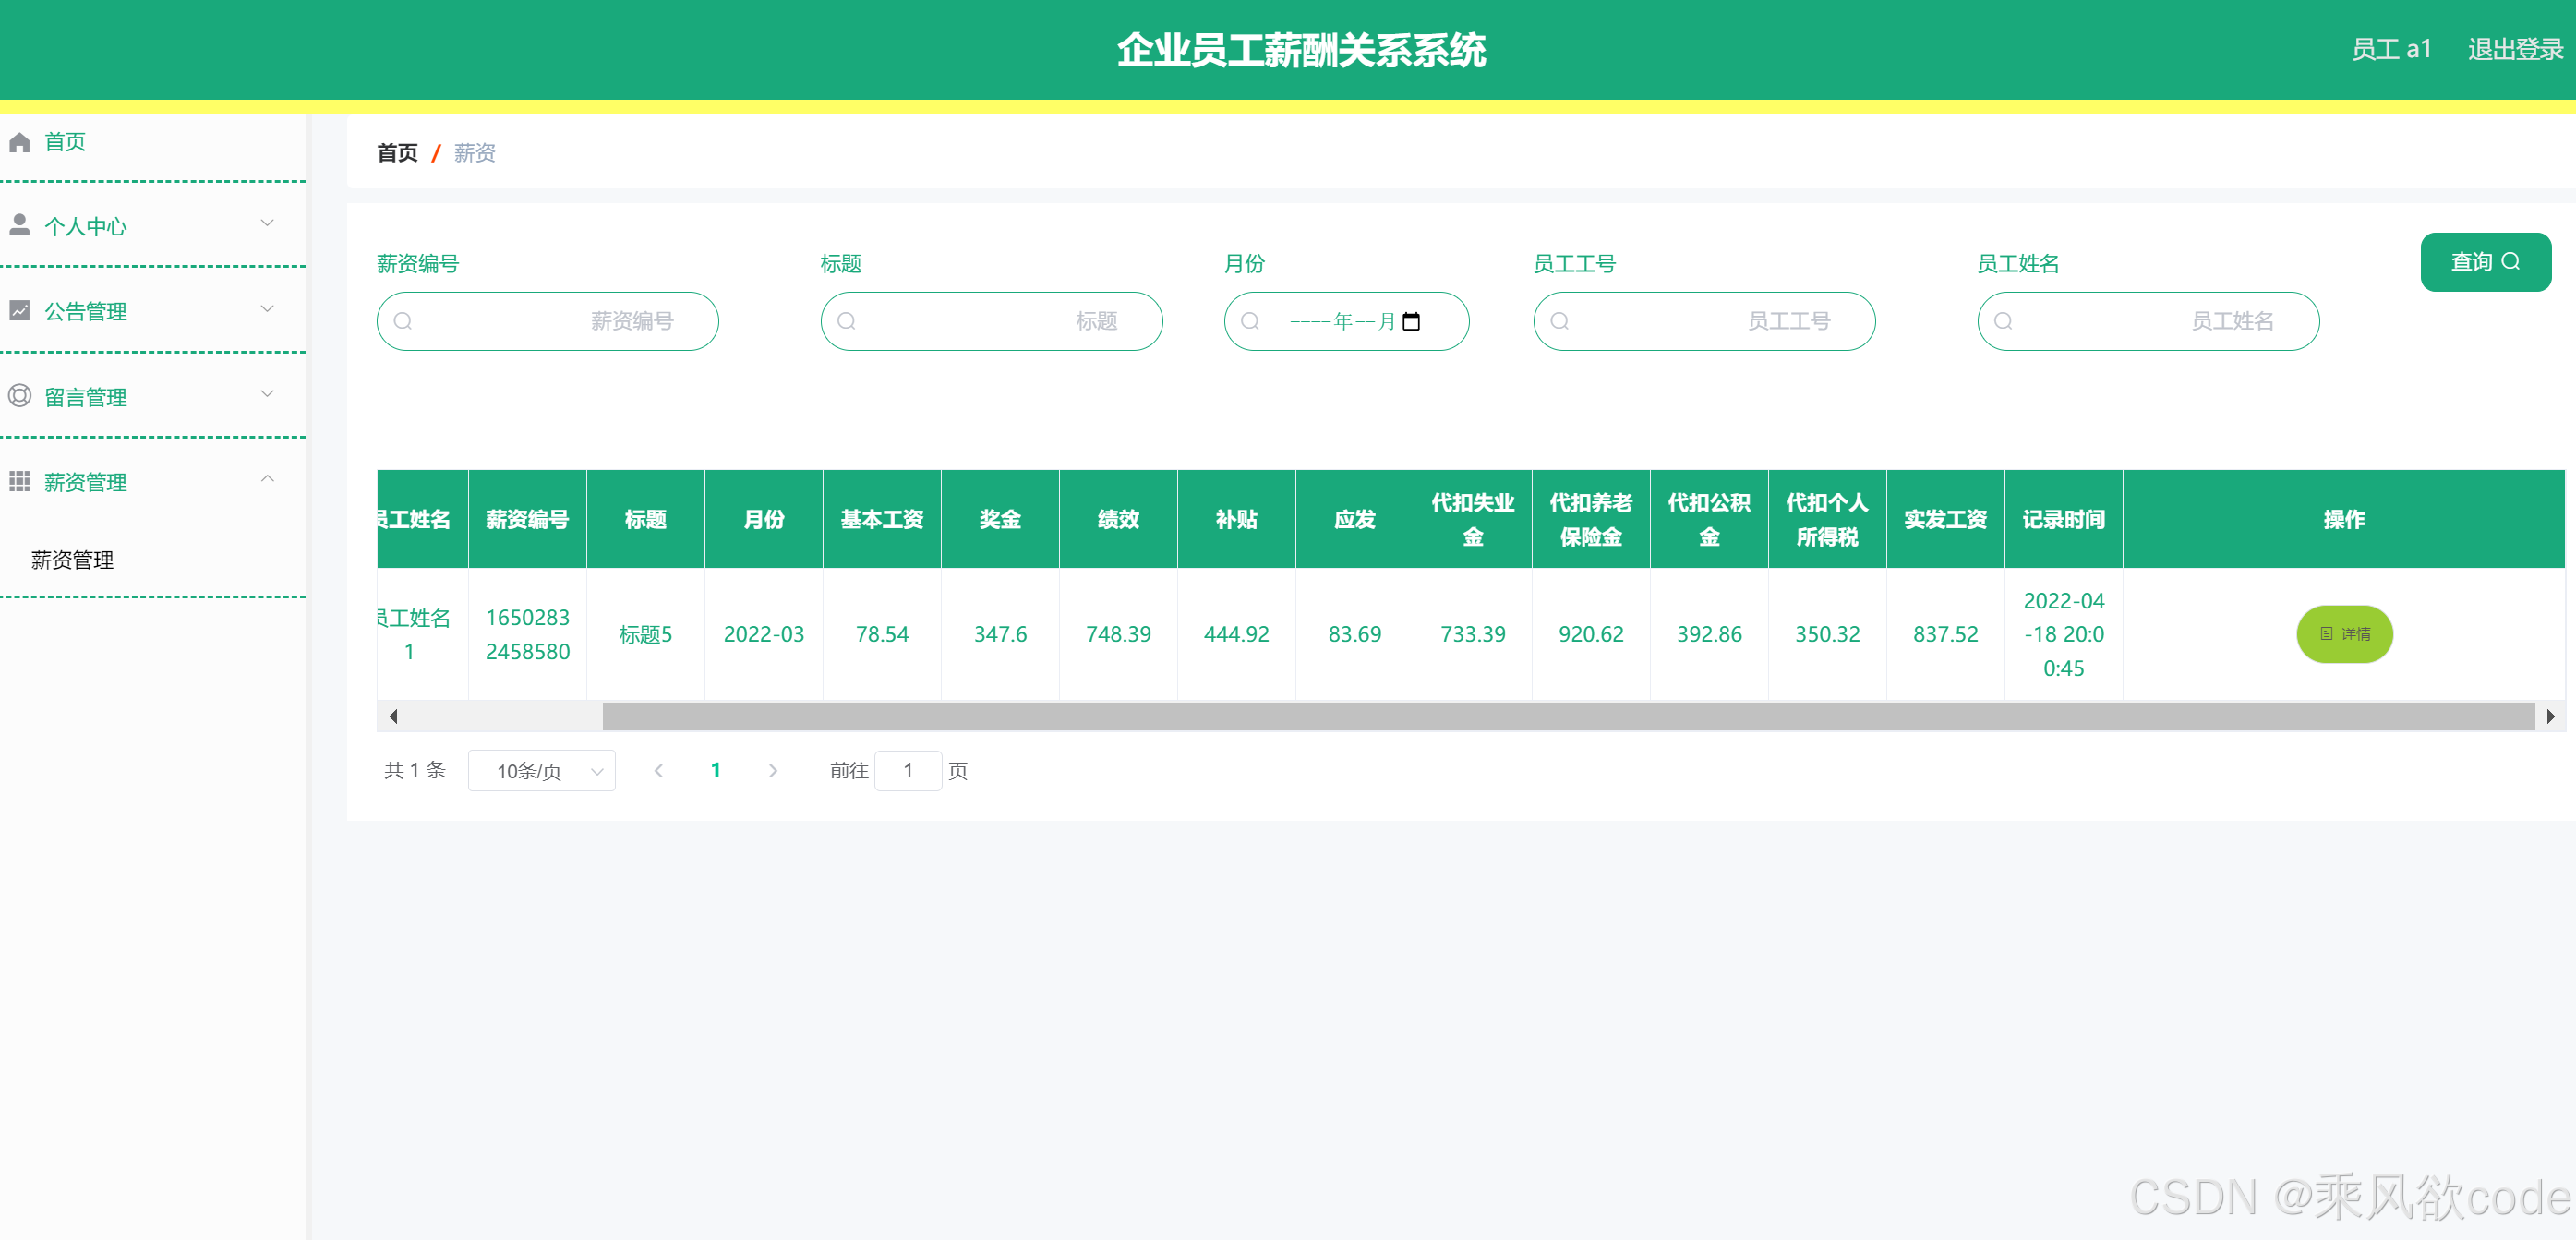Image resolution: width=2576 pixels, height=1240 pixels.
Task: Click the lifebuoy icon for 留言管理
Action: click(x=19, y=396)
